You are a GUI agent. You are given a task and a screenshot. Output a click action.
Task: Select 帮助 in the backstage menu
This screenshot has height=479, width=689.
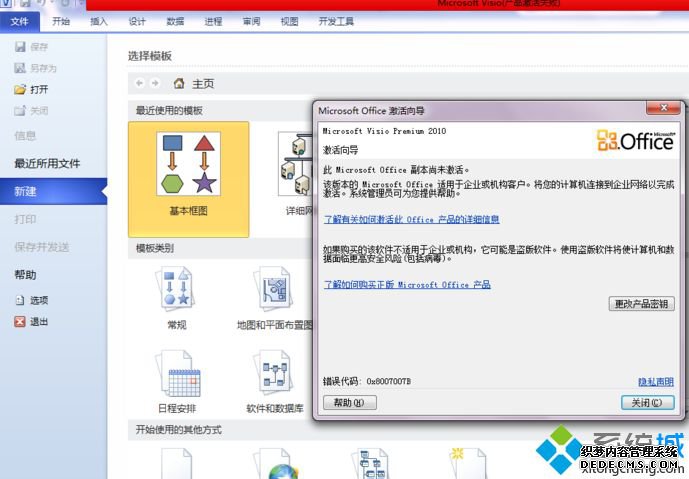click(x=25, y=275)
